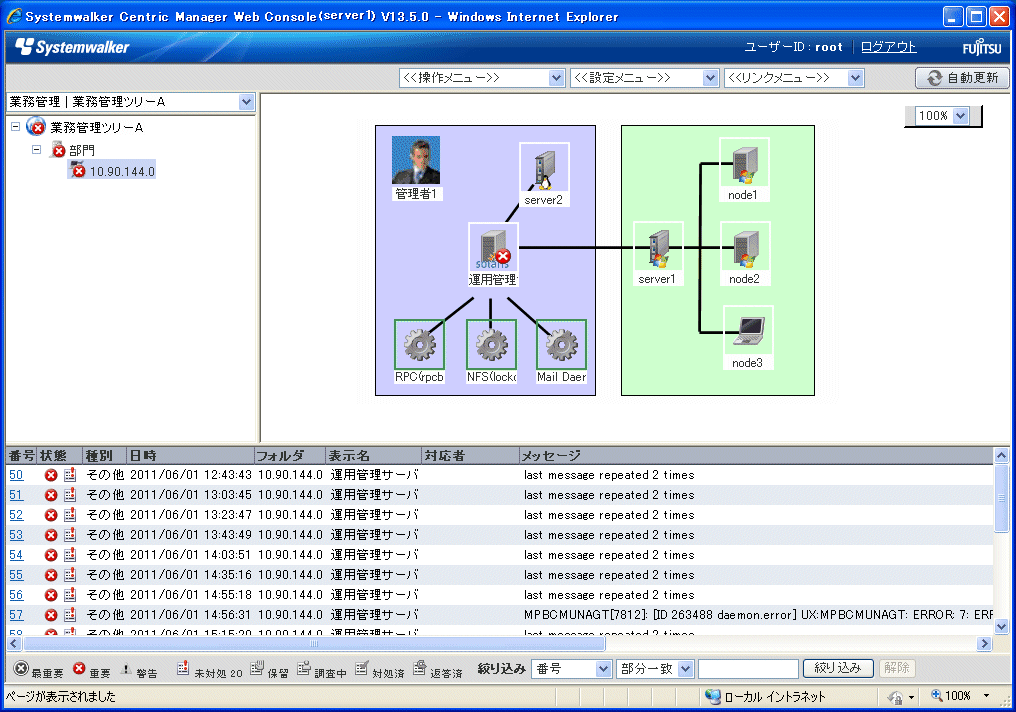The image size is (1016, 712).
Task: Click the event list horizontal scrollbar thumb
Action: point(314,643)
